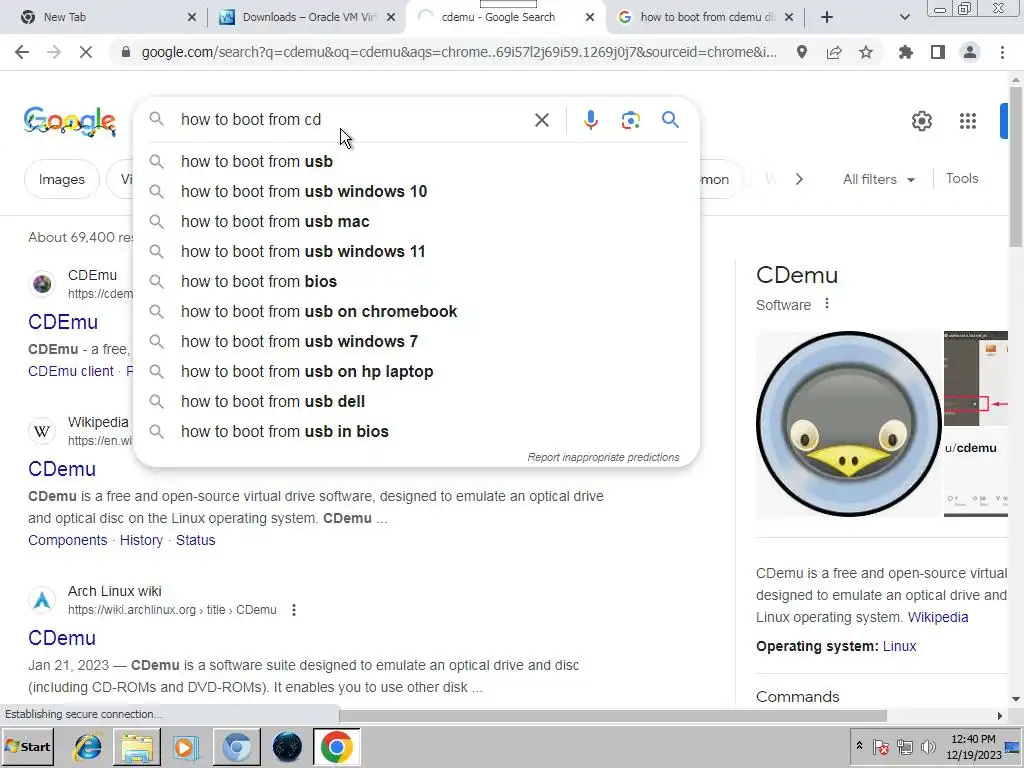Close the Downloads – Oracle VM tab
1024x768 pixels.
point(391,18)
